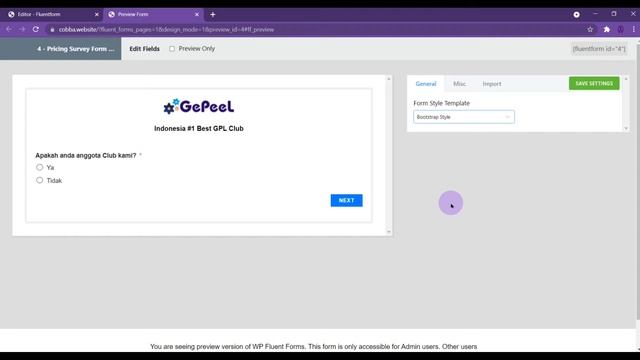Click the browser forward arrow
This screenshot has width=640, height=360.
coord(22,29)
